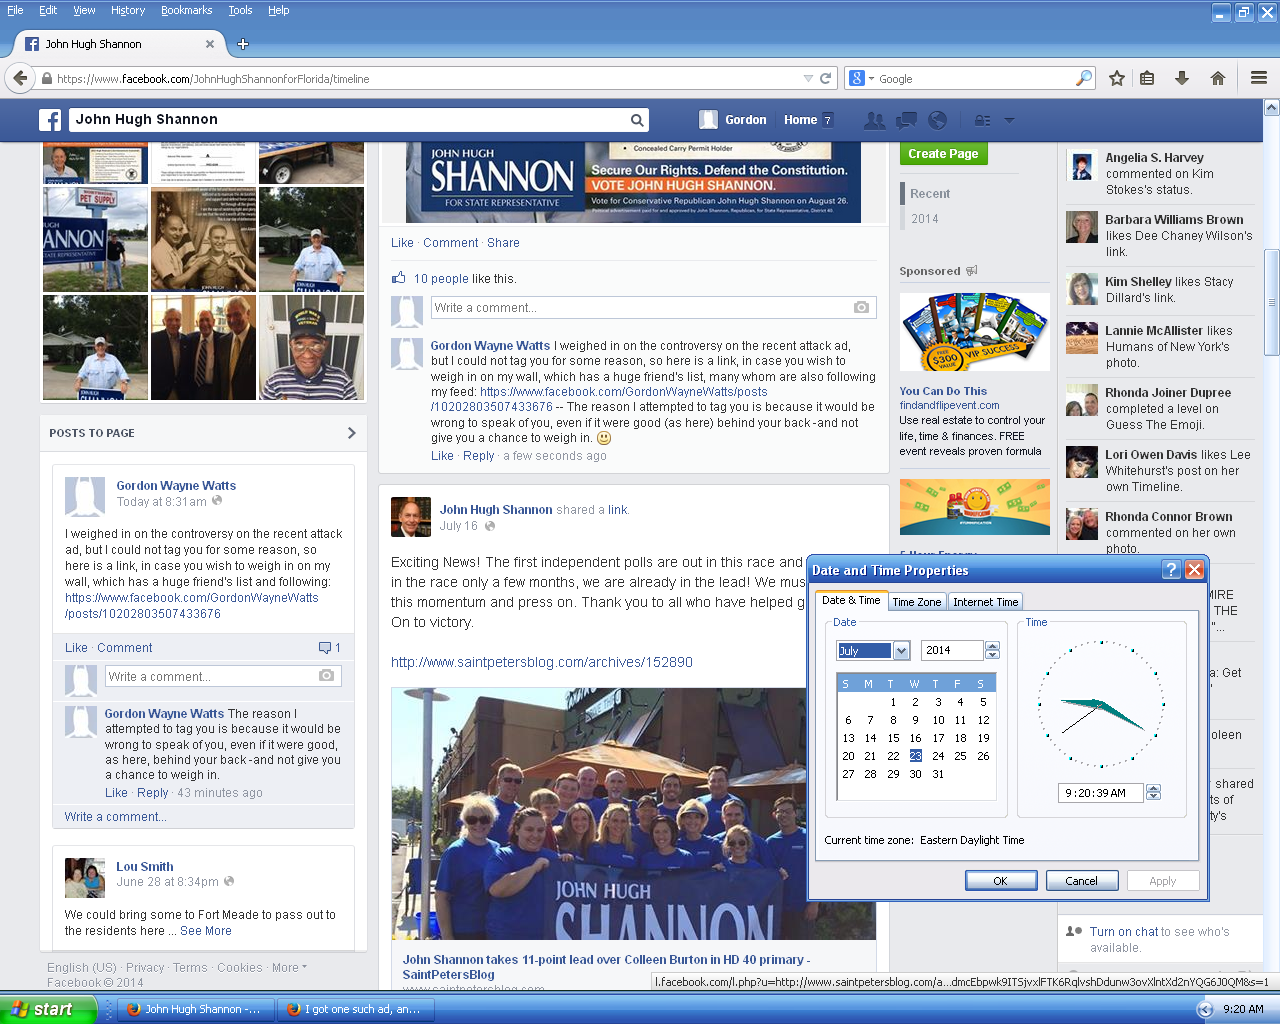Open the History menu
Viewport: 1280px width, 1024px height.
tap(128, 10)
